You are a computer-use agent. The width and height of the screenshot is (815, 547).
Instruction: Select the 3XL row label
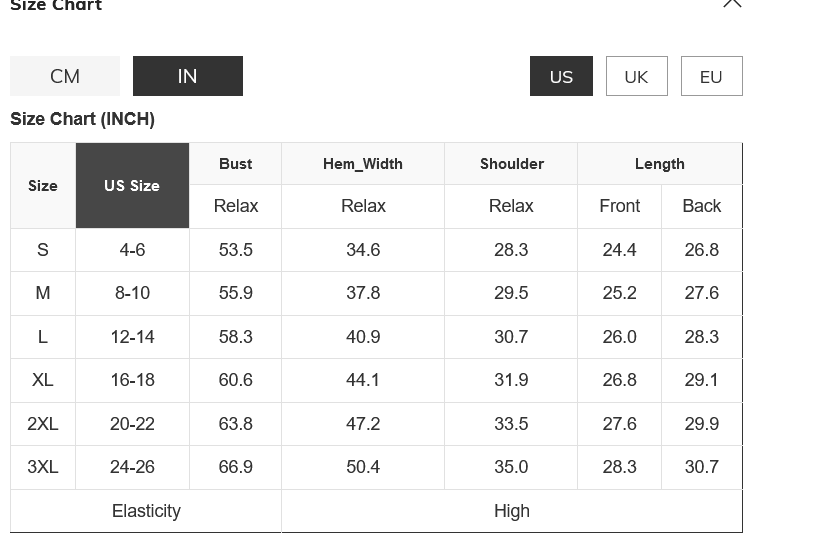[x=43, y=467]
